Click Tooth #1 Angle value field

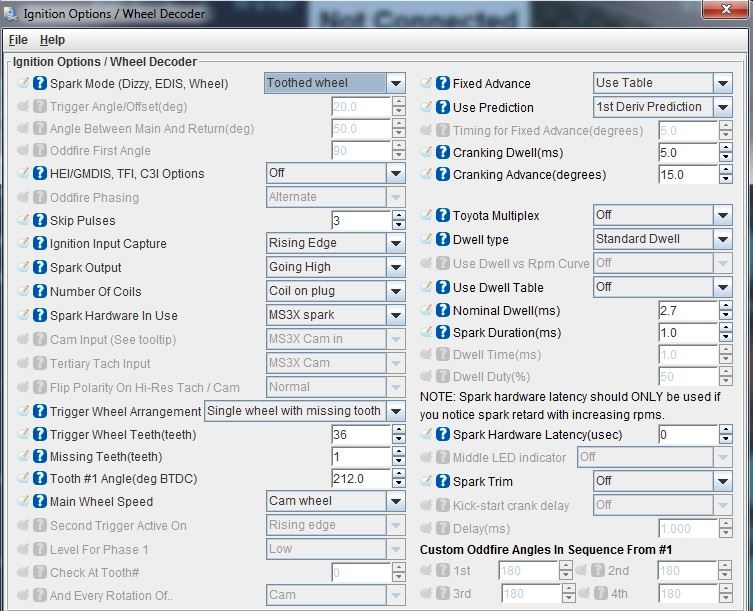[361, 478]
